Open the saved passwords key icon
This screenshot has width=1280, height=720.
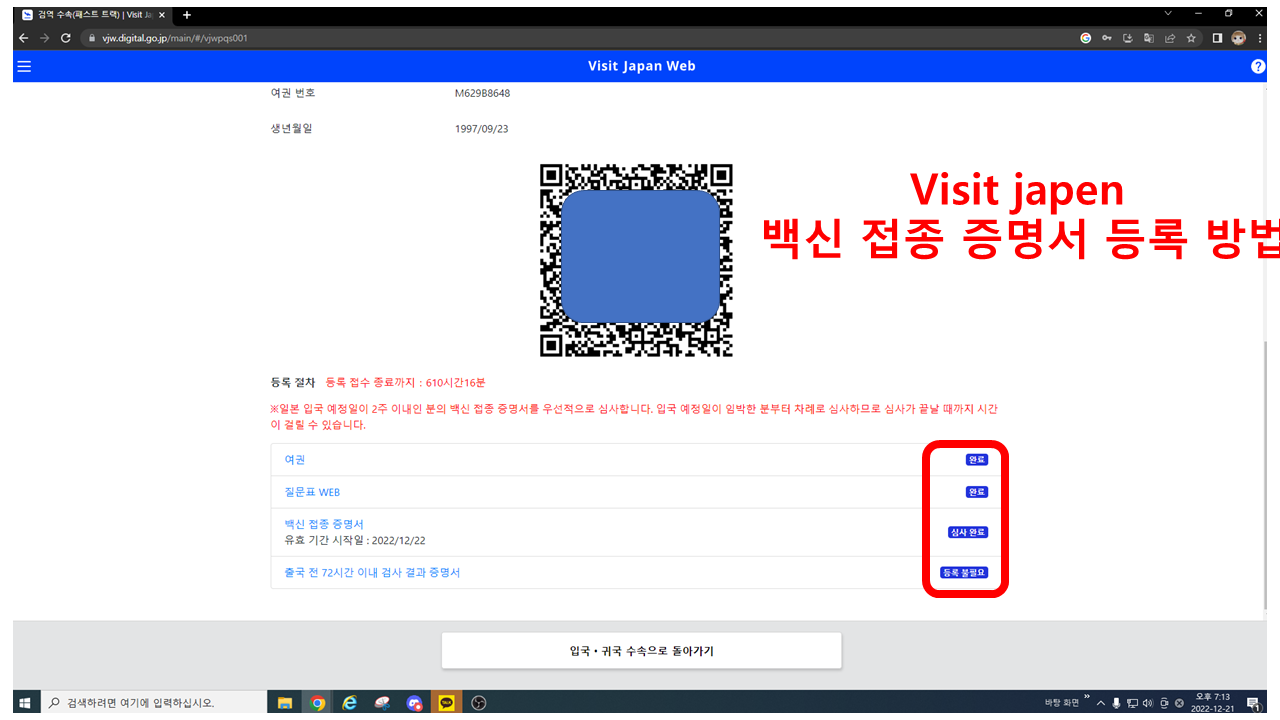coord(1107,38)
